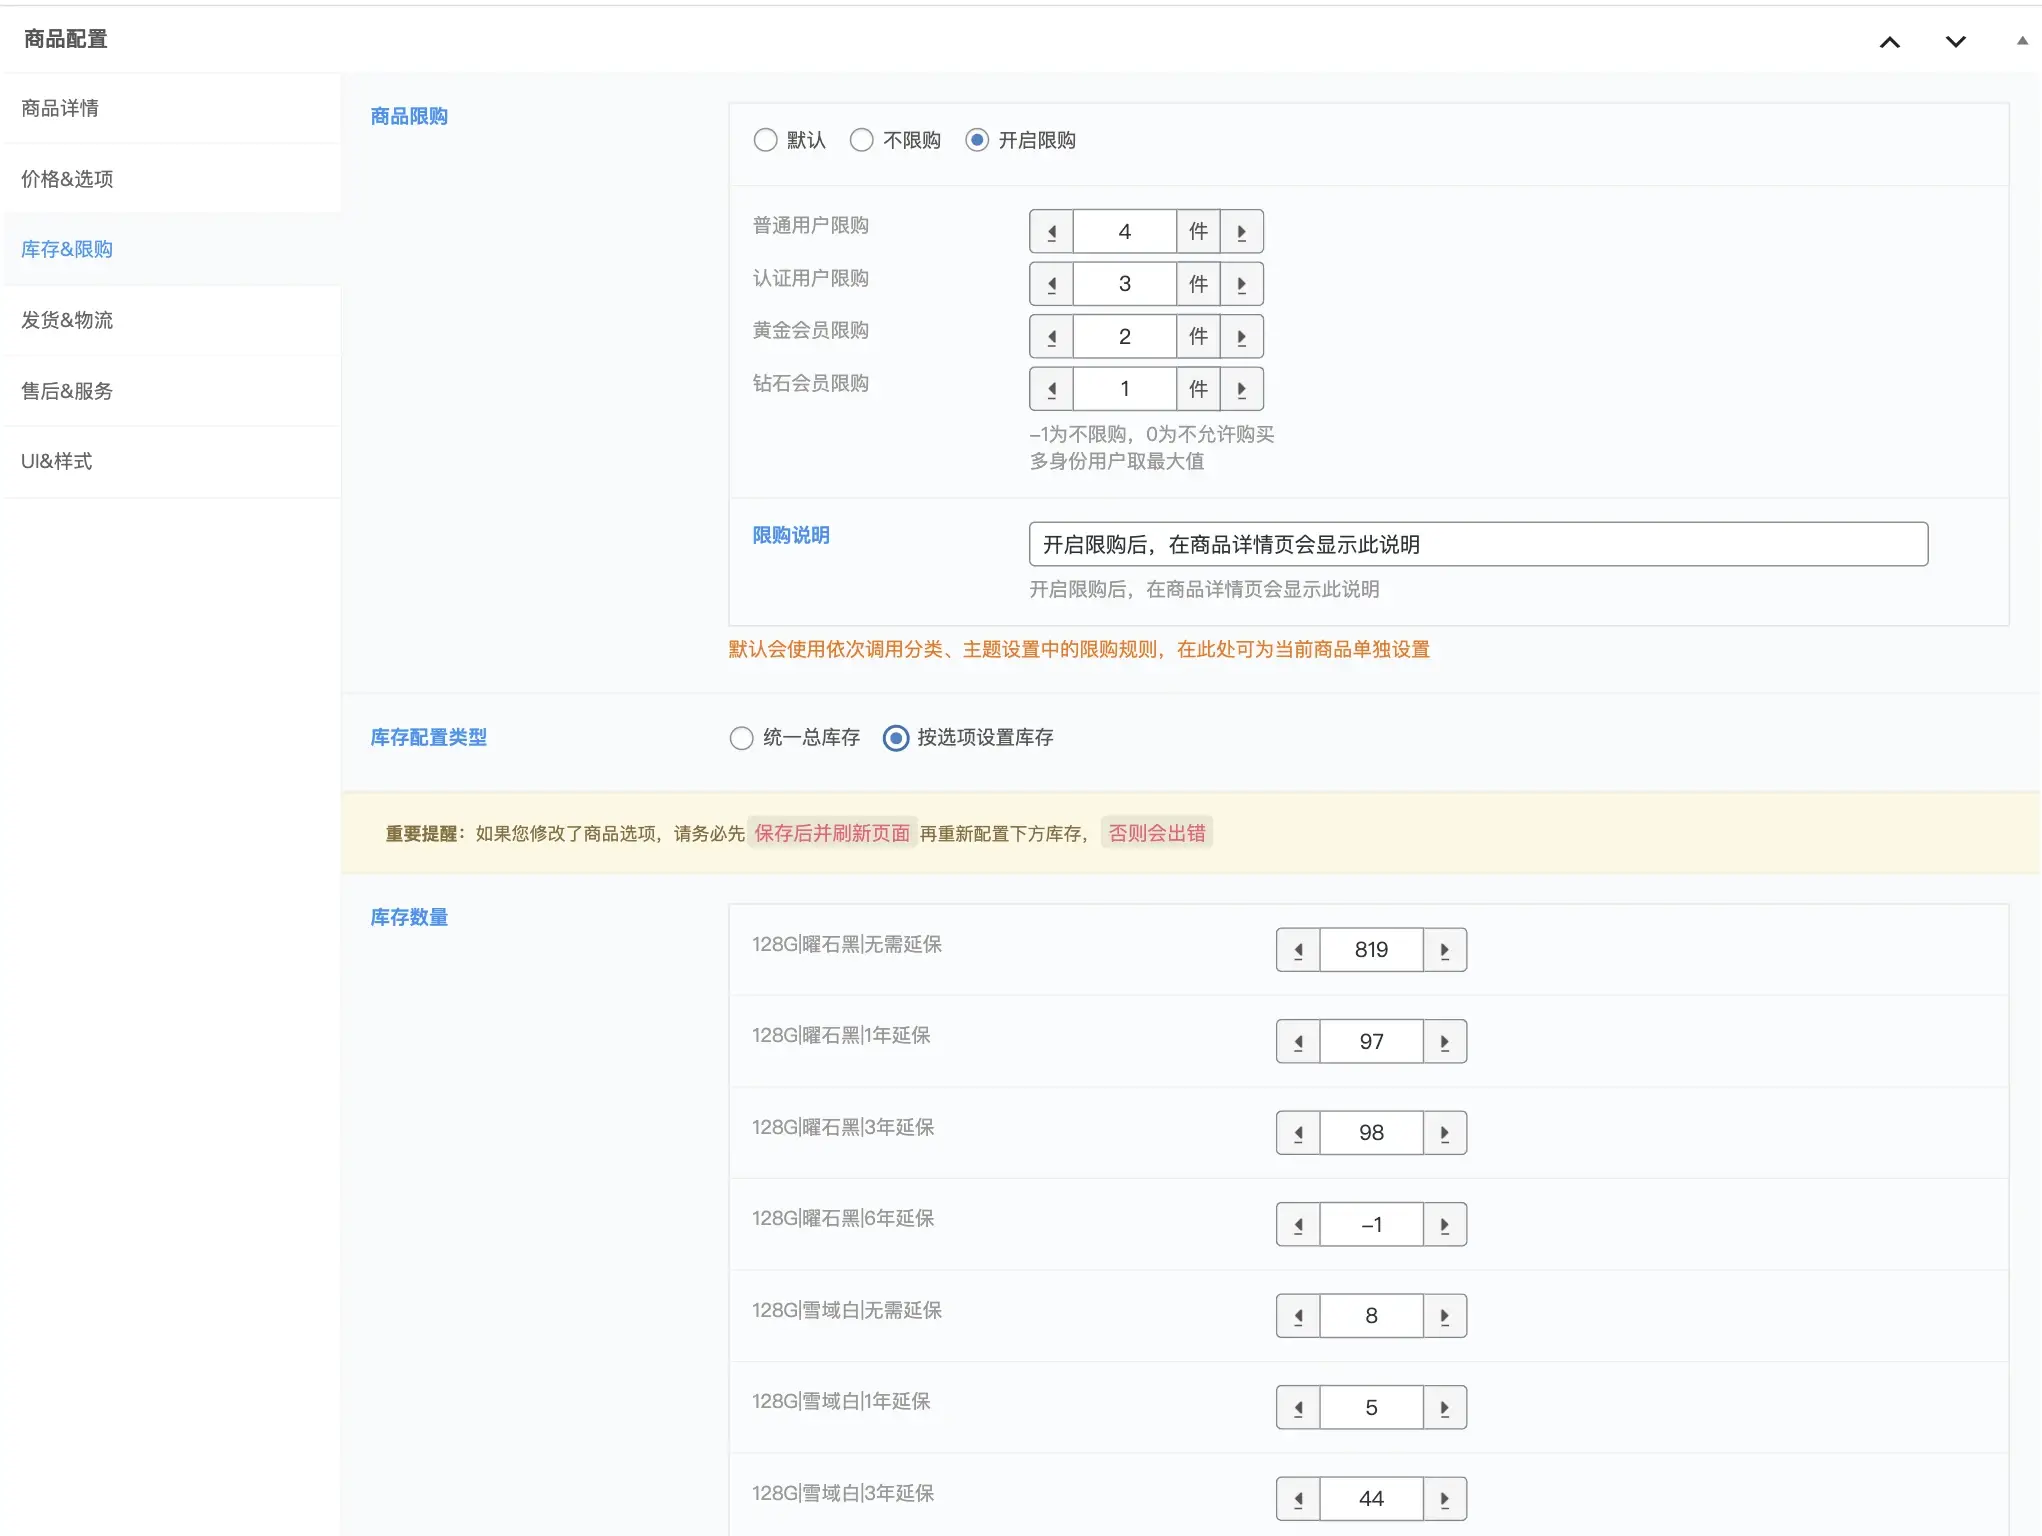Decrease stock for 128G|曜石黑|1年延保
Screen dimensions: 2042x1536
(1298, 1042)
